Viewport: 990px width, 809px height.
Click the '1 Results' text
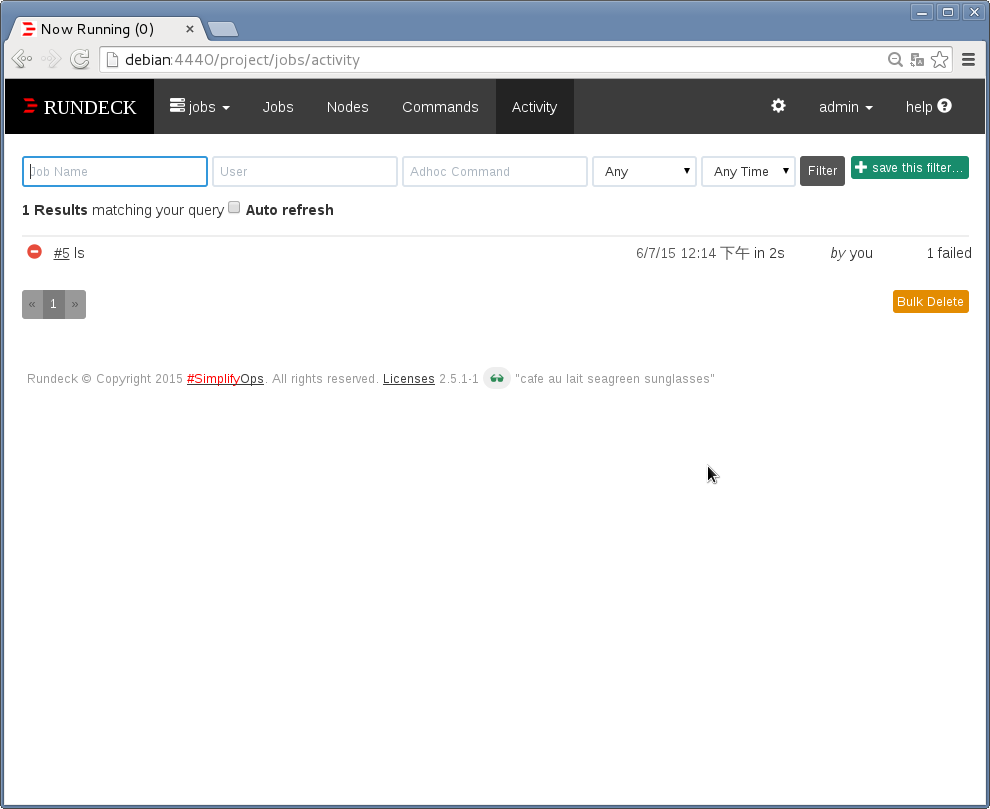point(55,210)
